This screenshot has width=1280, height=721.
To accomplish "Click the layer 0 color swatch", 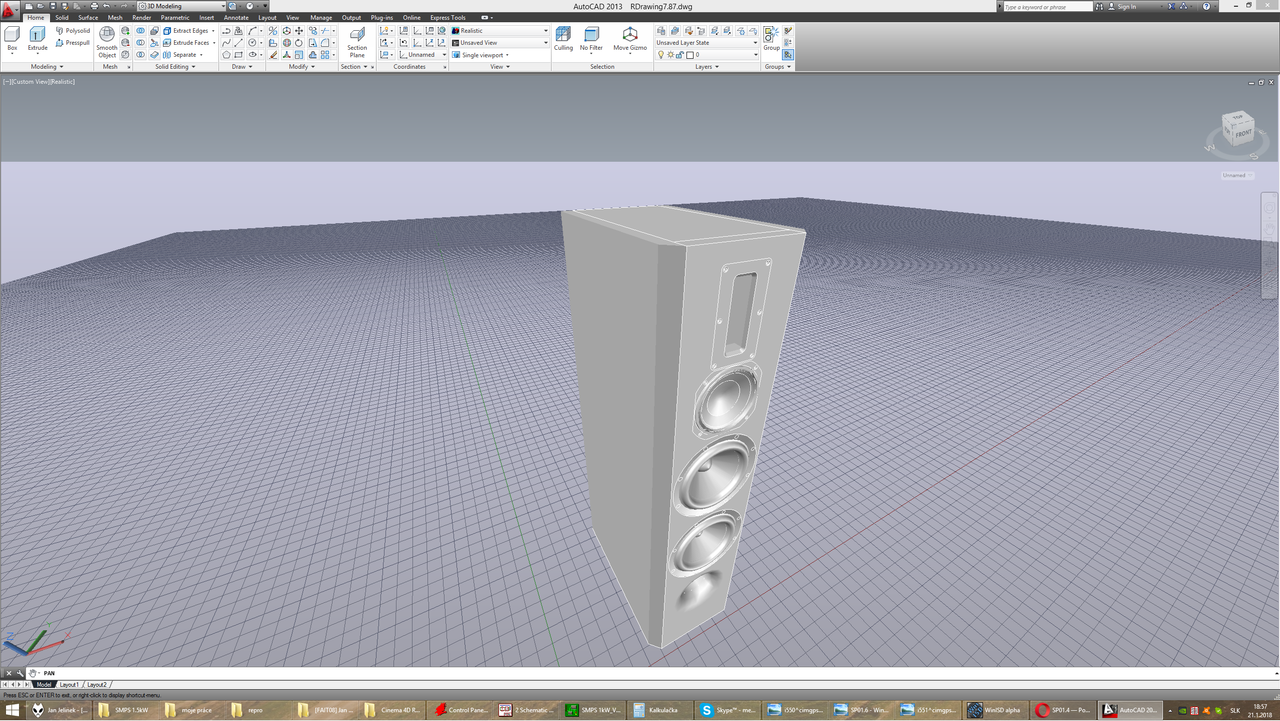I will pyautogui.click(x=690, y=55).
